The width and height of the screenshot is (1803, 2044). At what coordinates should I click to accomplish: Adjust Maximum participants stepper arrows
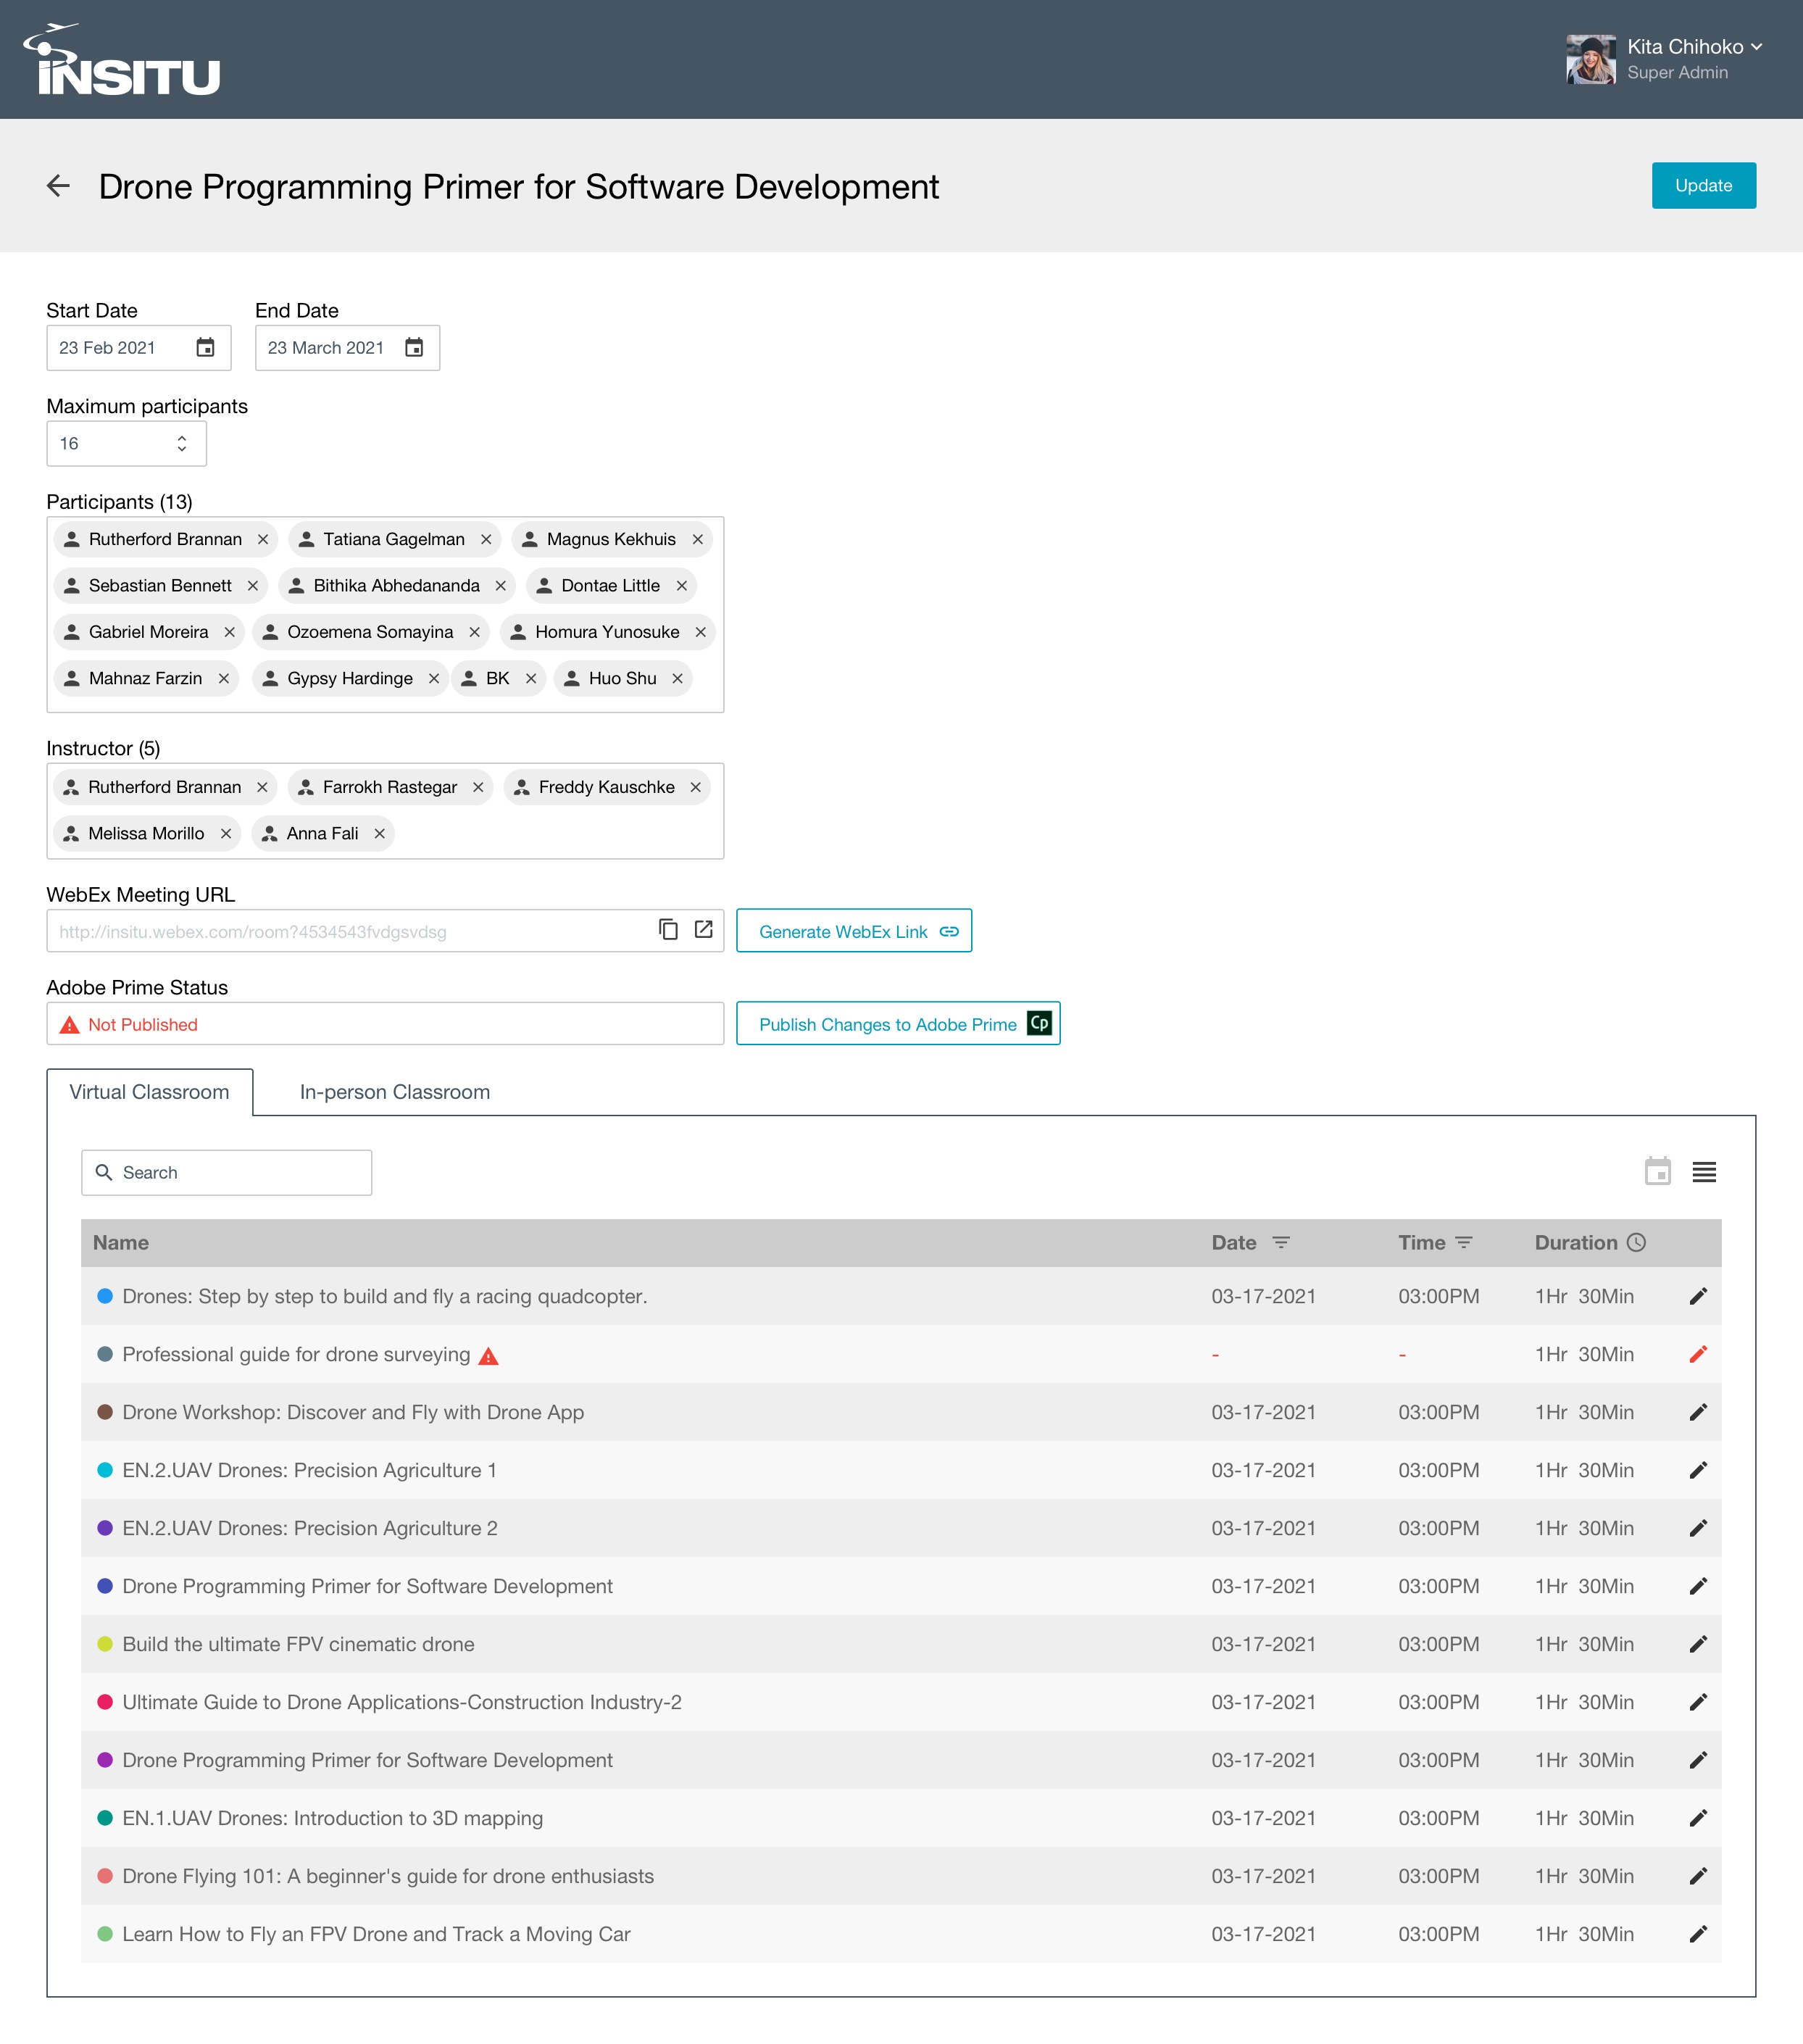pyautogui.click(x=182, y=443)
